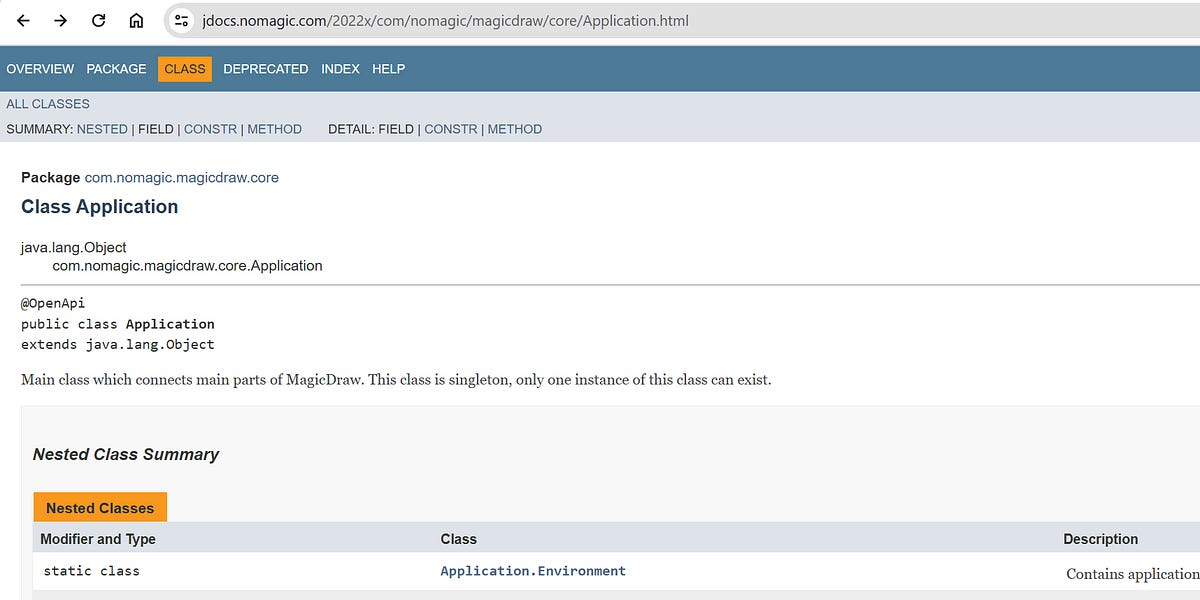
Task: Open the FIELD detail section link
Action: 397,128
